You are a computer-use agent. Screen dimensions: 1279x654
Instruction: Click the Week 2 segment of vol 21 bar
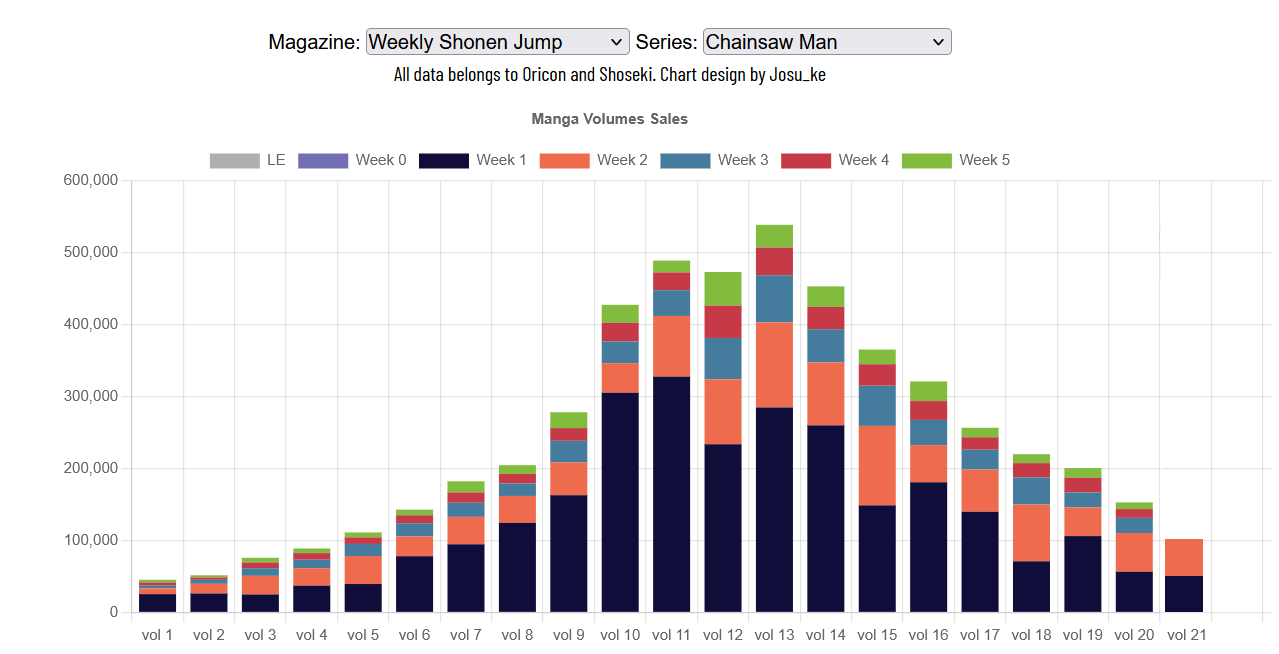pos(1184,558)
